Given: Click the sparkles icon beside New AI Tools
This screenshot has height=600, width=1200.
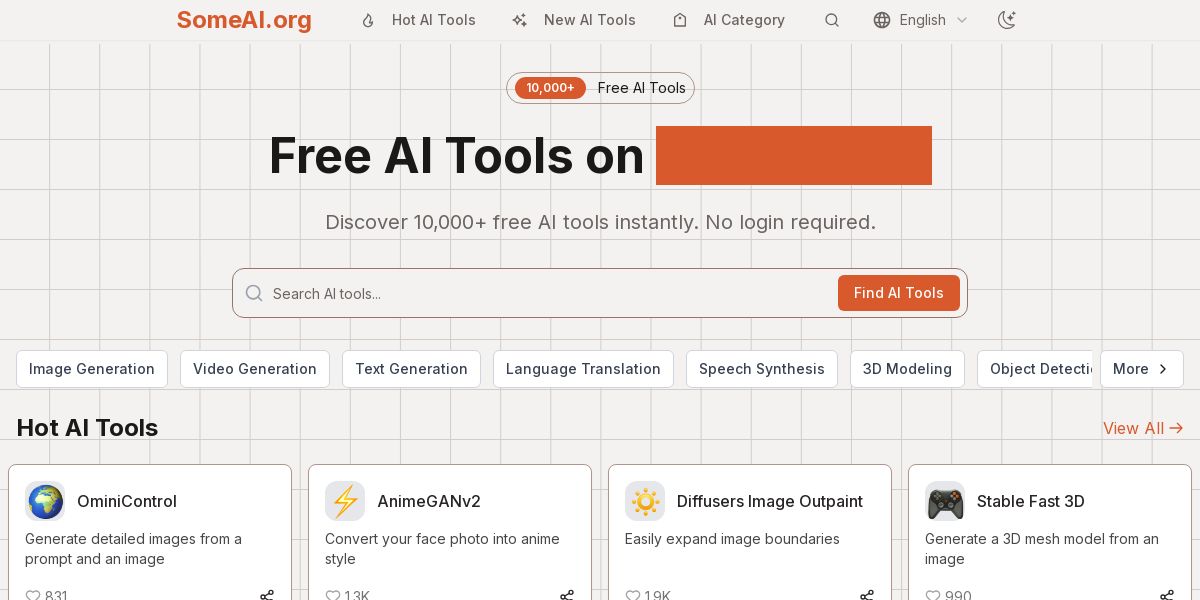Looking at the screenshot, I should 519,20.
